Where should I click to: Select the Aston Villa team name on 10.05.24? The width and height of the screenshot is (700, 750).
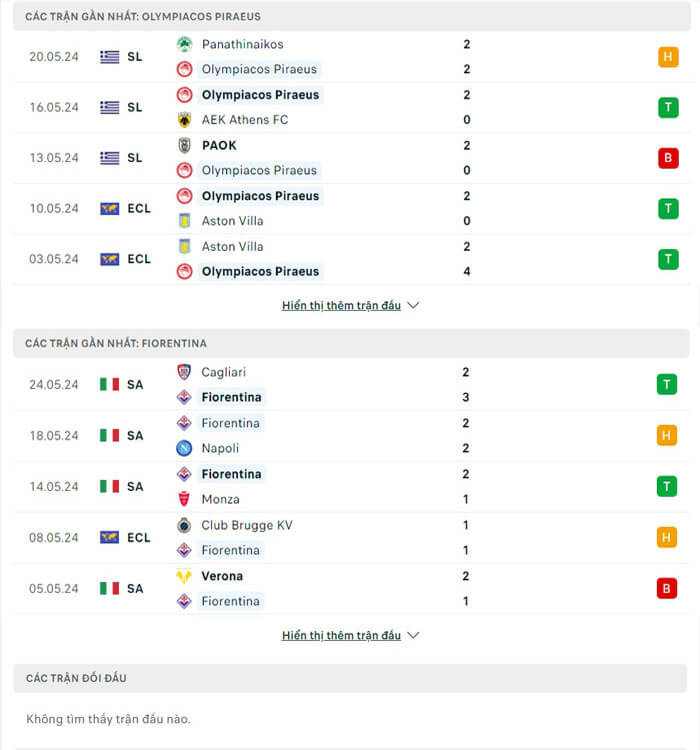click(x=232, y=221)
